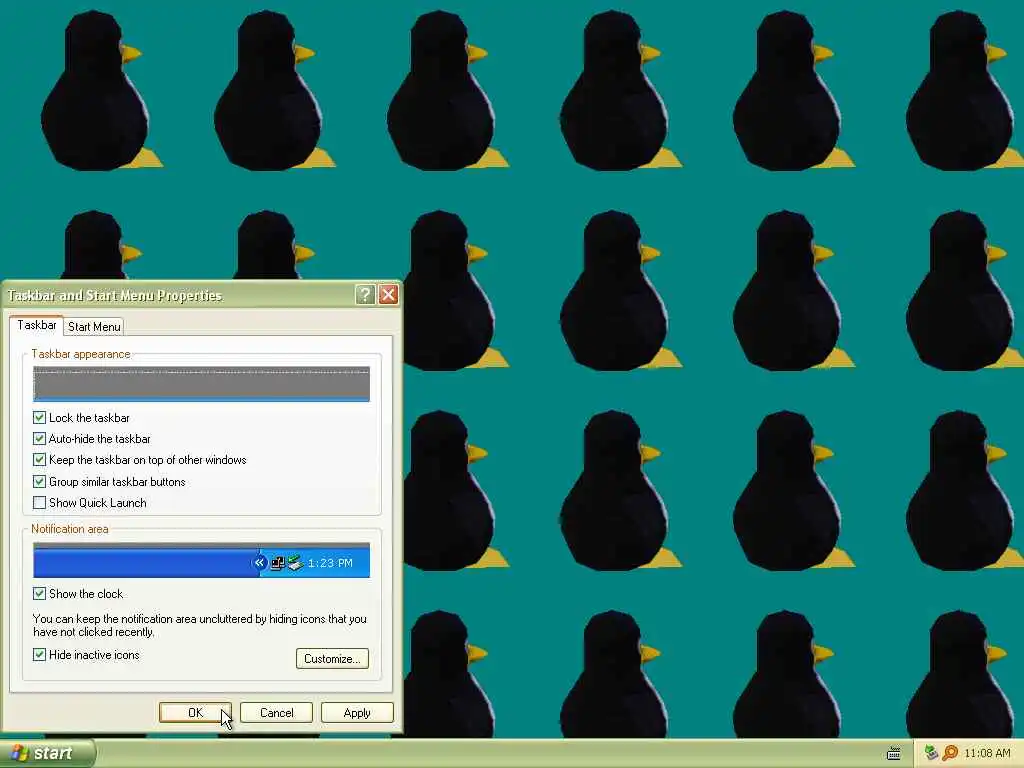The width and height of the screenshot is (1024, 768).
Task: Click Cancel in Taskbar Properties dialog
Action: (x=276, y=712)
